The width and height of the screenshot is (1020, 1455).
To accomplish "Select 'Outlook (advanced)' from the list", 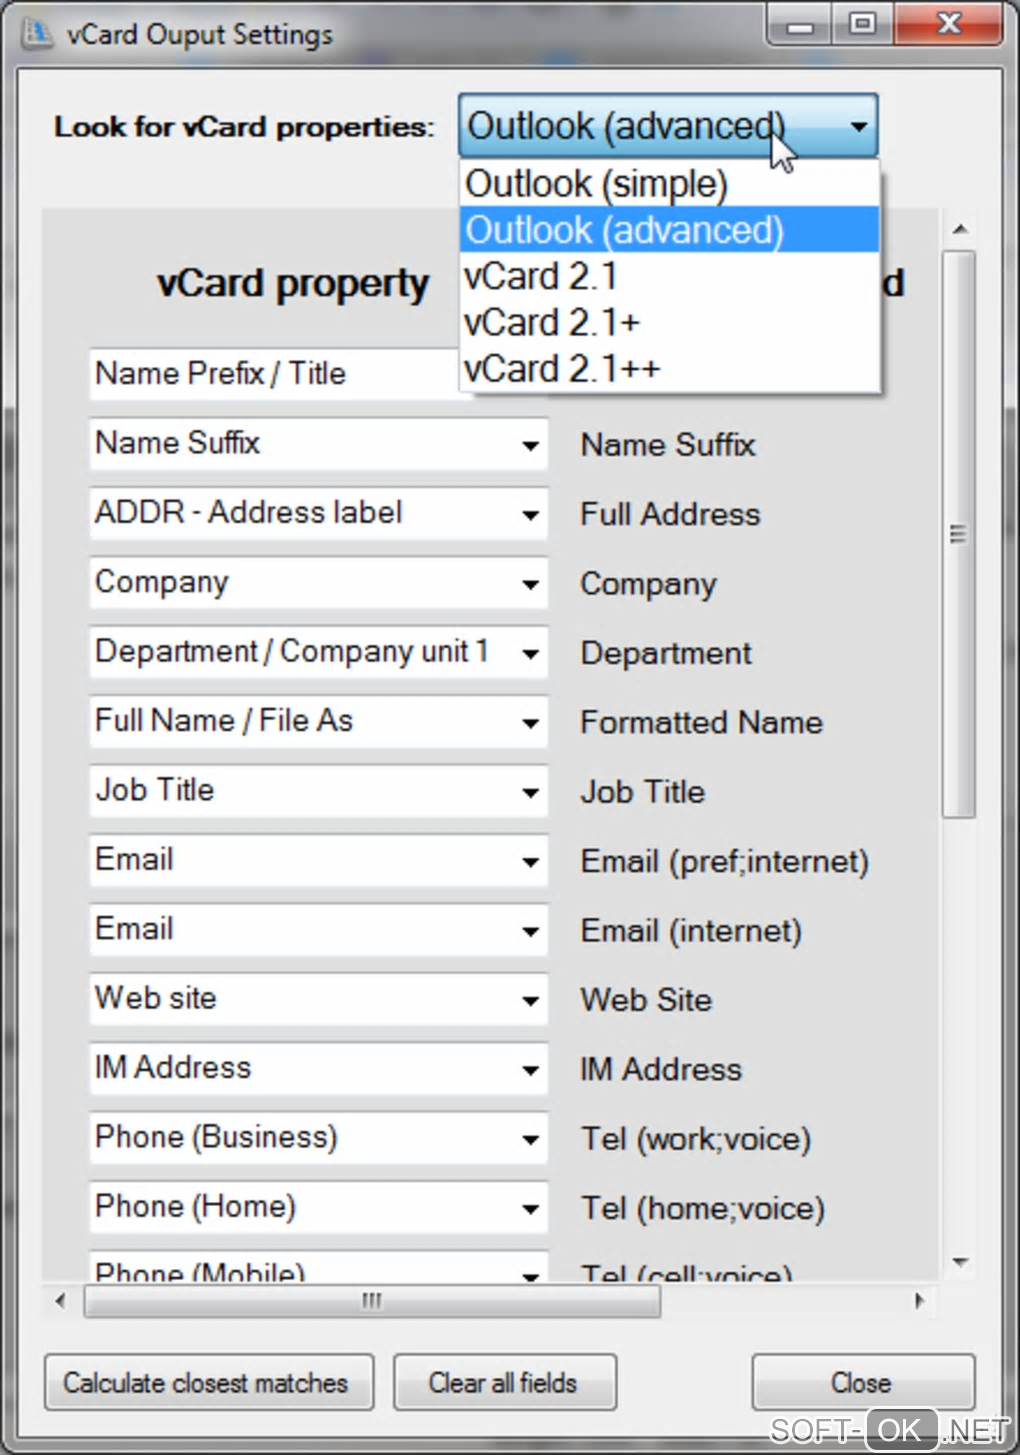I will (669, 230).
